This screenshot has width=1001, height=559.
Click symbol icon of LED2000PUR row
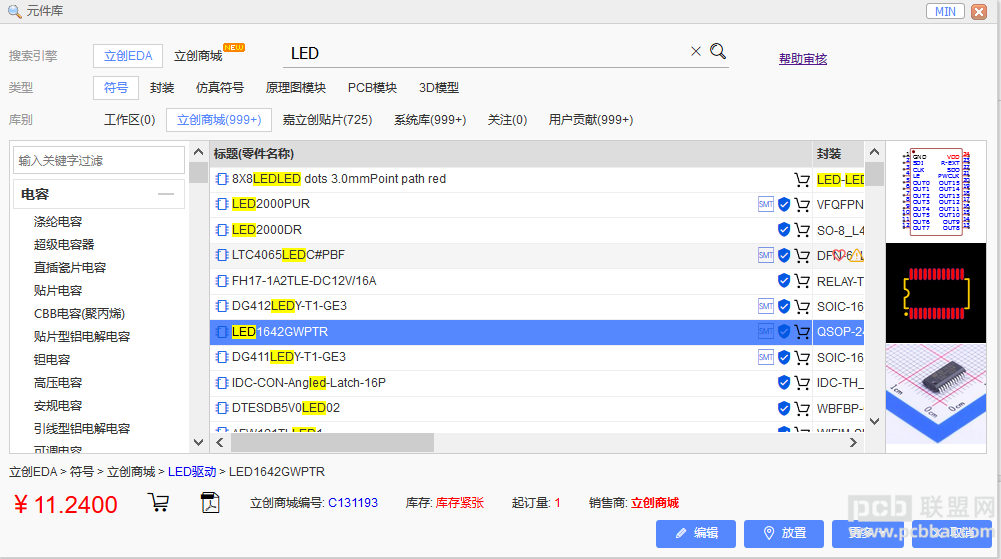pos(222,204)
